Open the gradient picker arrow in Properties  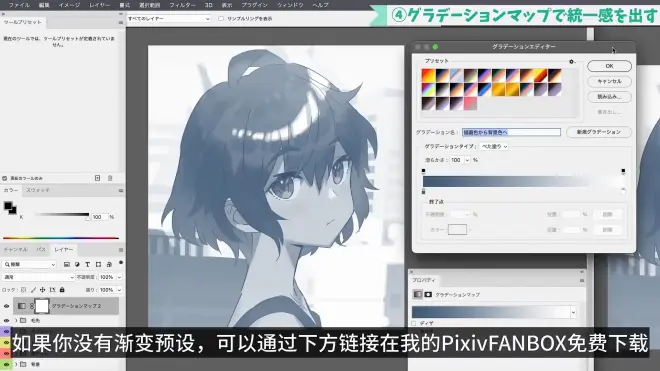pos(573,312)
